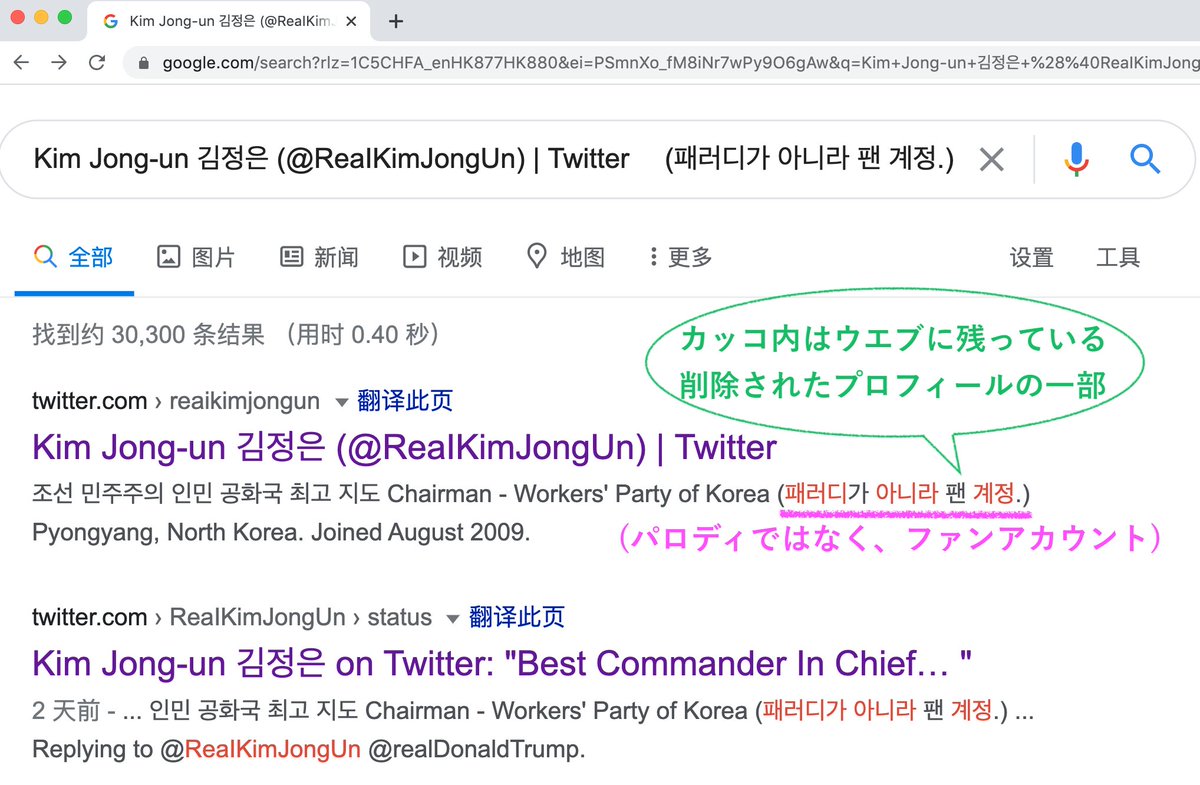Click 翻译此页 for the first result
Screen dimensions: 1200x785
[x=405, y=402]
